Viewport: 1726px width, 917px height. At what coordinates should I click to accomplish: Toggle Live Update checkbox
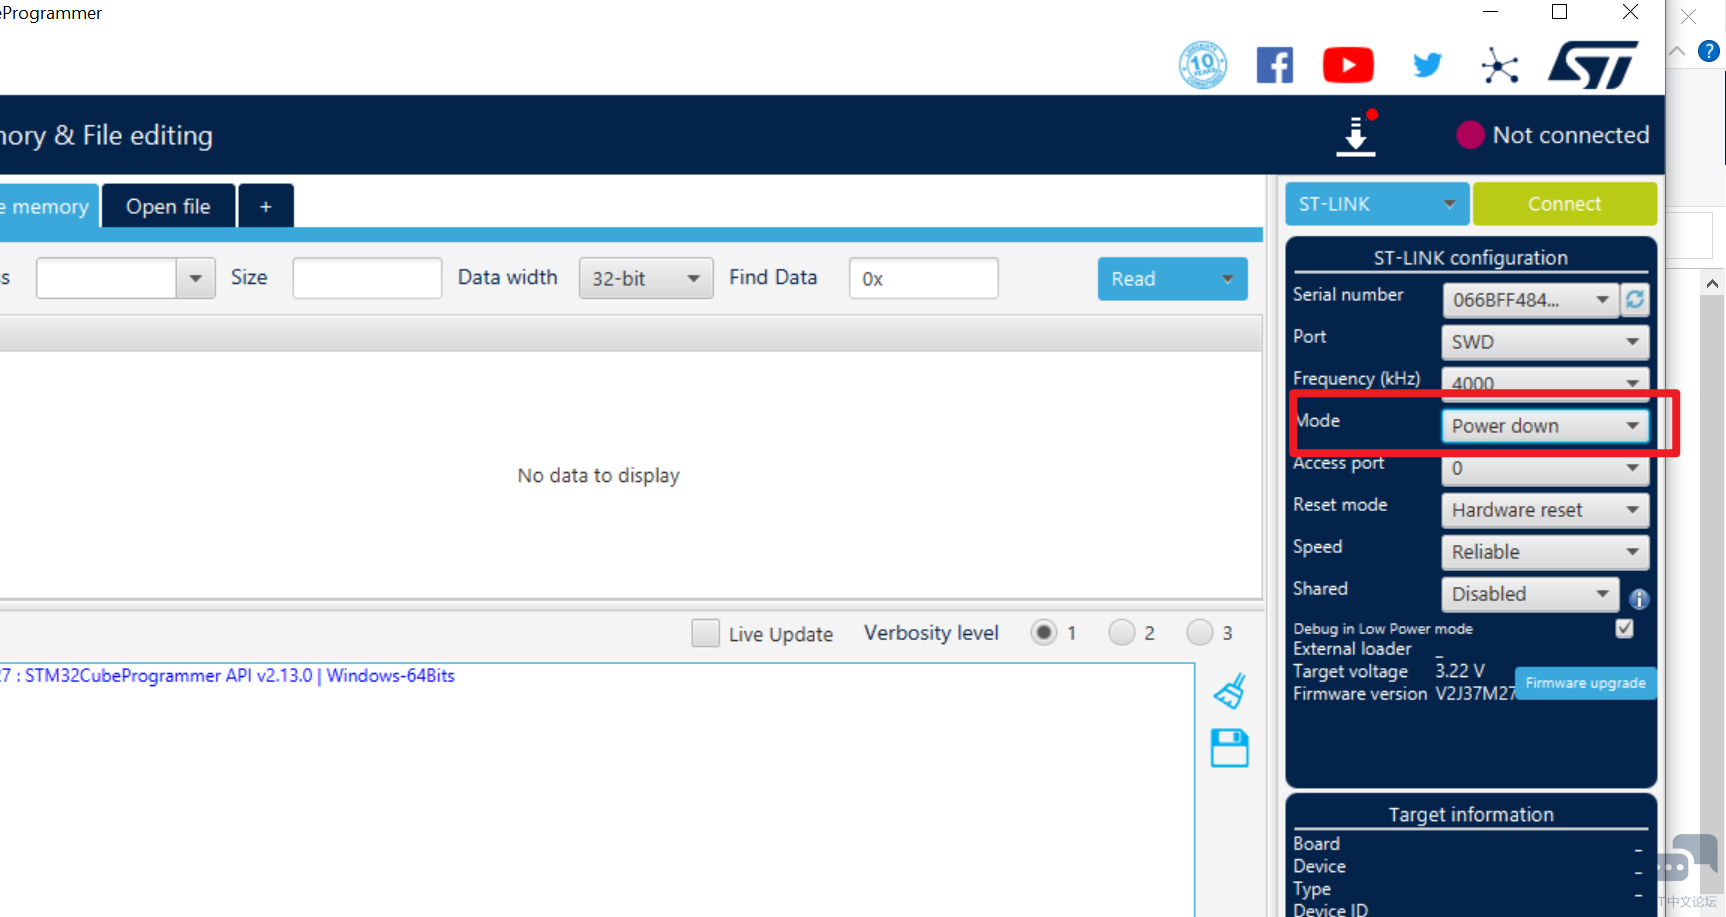705,633
